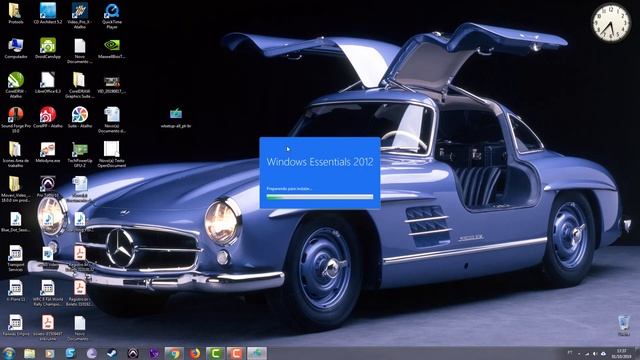640x360 pixels.
Task: Open the Protools folder on desktop
Action: tap(16, 12)
